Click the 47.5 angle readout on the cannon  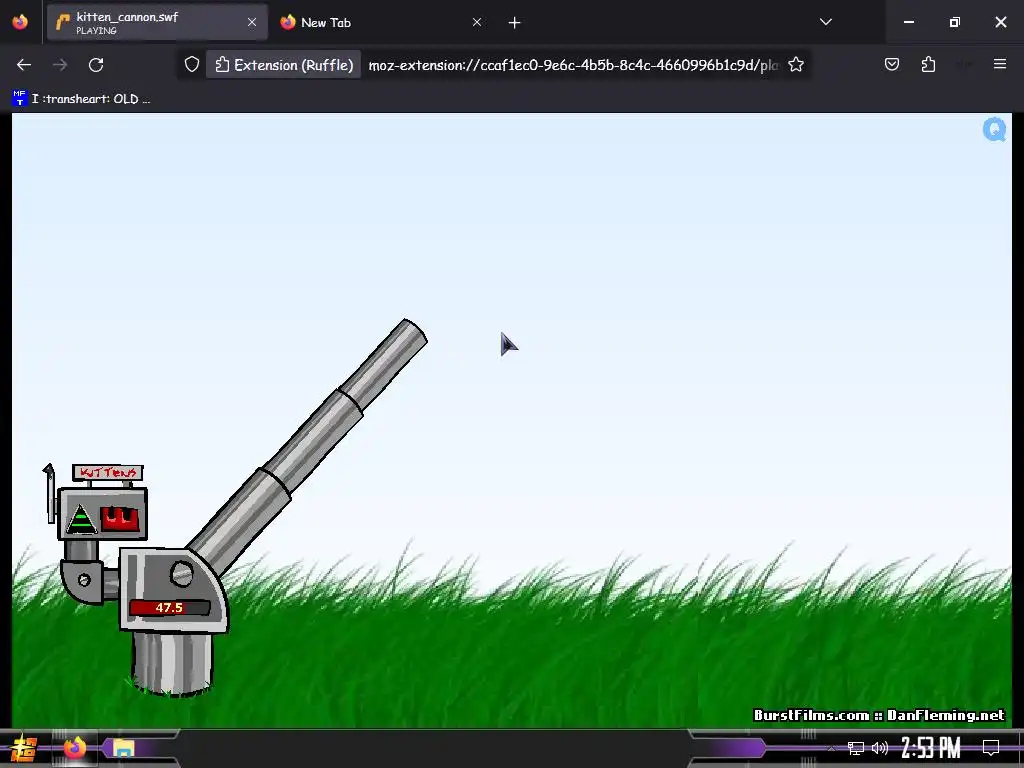pos(169,607)
